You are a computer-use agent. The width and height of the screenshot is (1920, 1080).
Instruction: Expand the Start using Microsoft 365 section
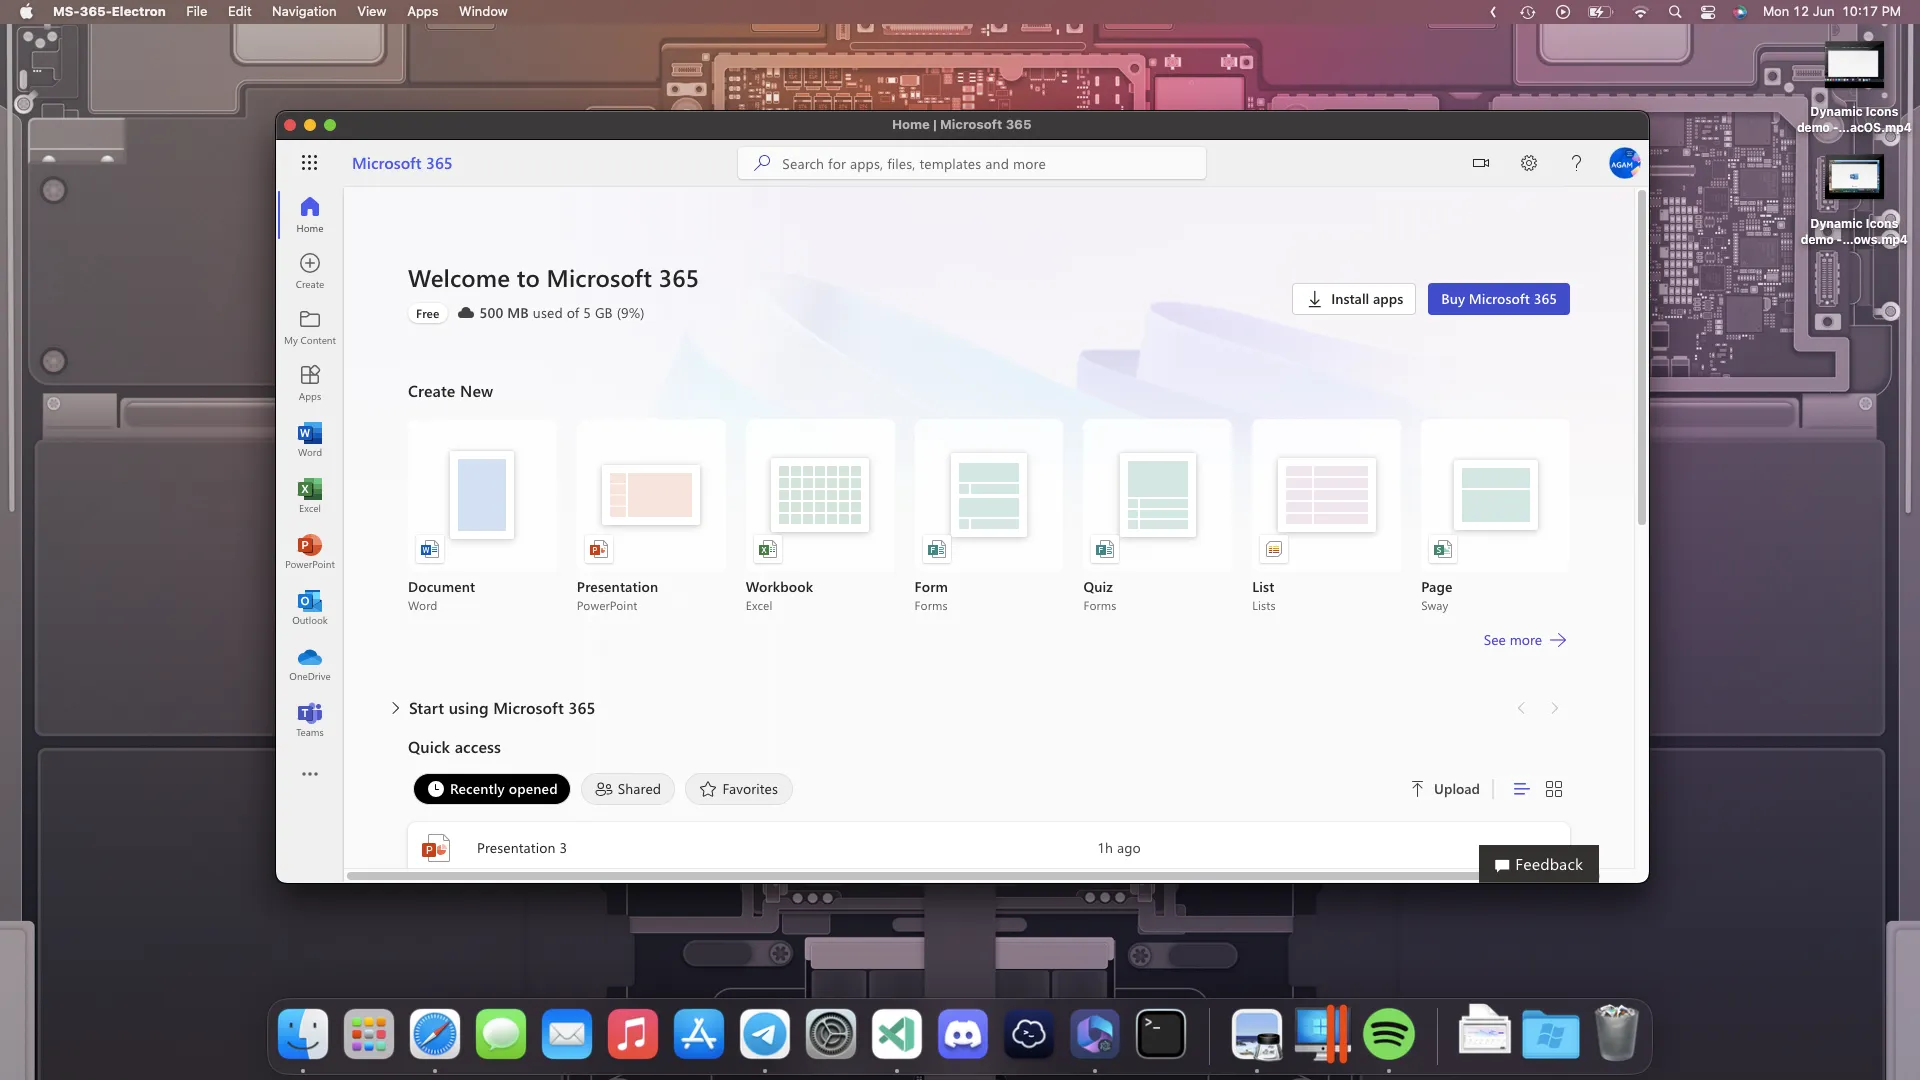click(395, 708)
